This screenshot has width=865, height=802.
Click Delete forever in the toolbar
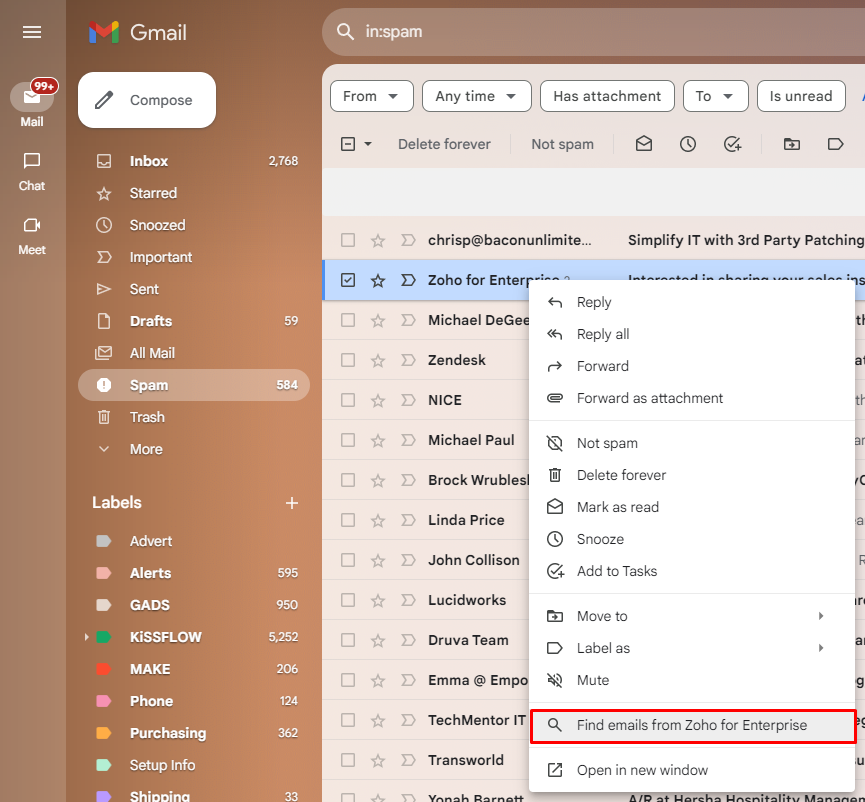click(444, 145)
